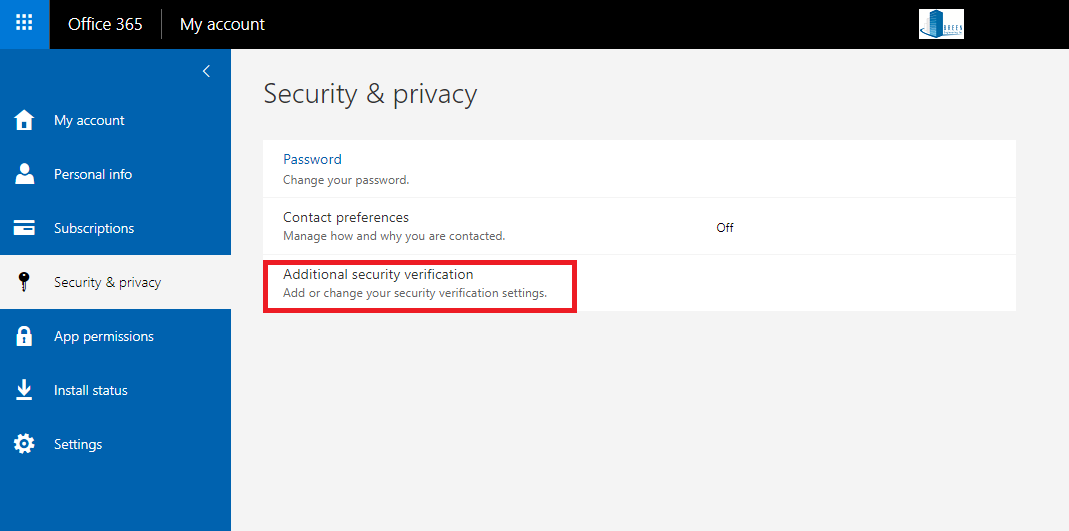Click the gear icon for Settings
Viewport: 1069px width, 531px height.
[24, 444]
